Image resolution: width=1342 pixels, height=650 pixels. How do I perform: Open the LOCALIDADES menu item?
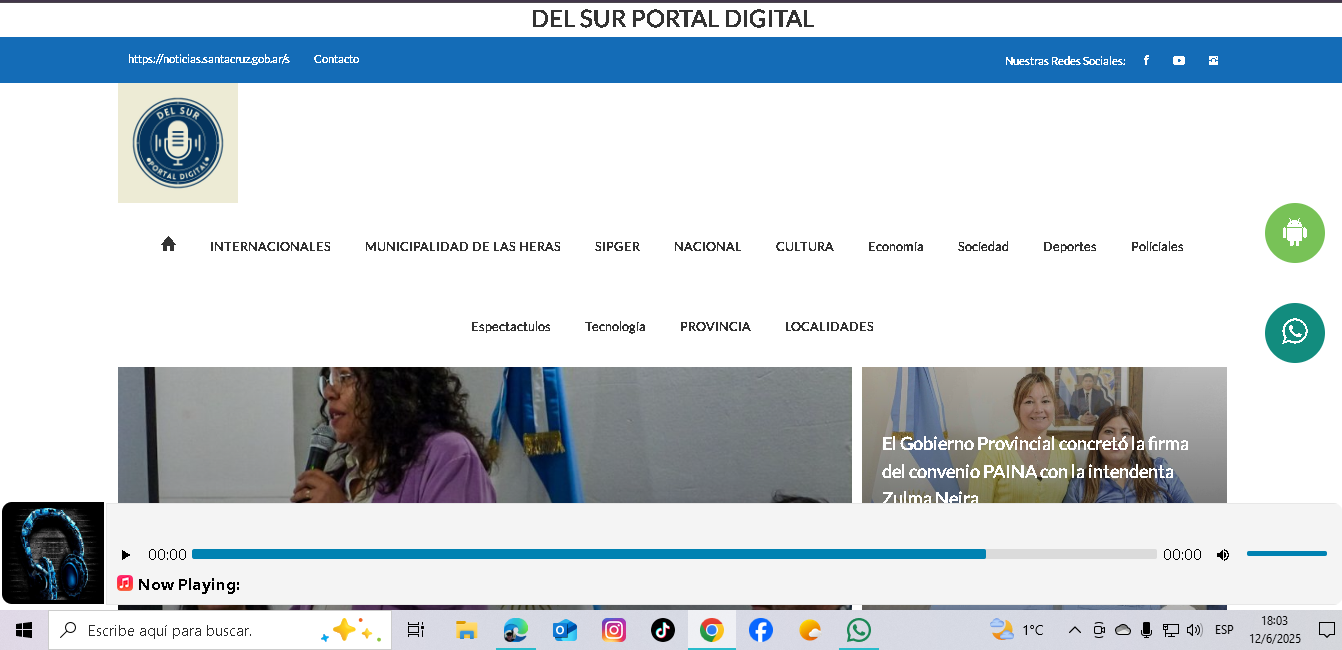[829, 326]
